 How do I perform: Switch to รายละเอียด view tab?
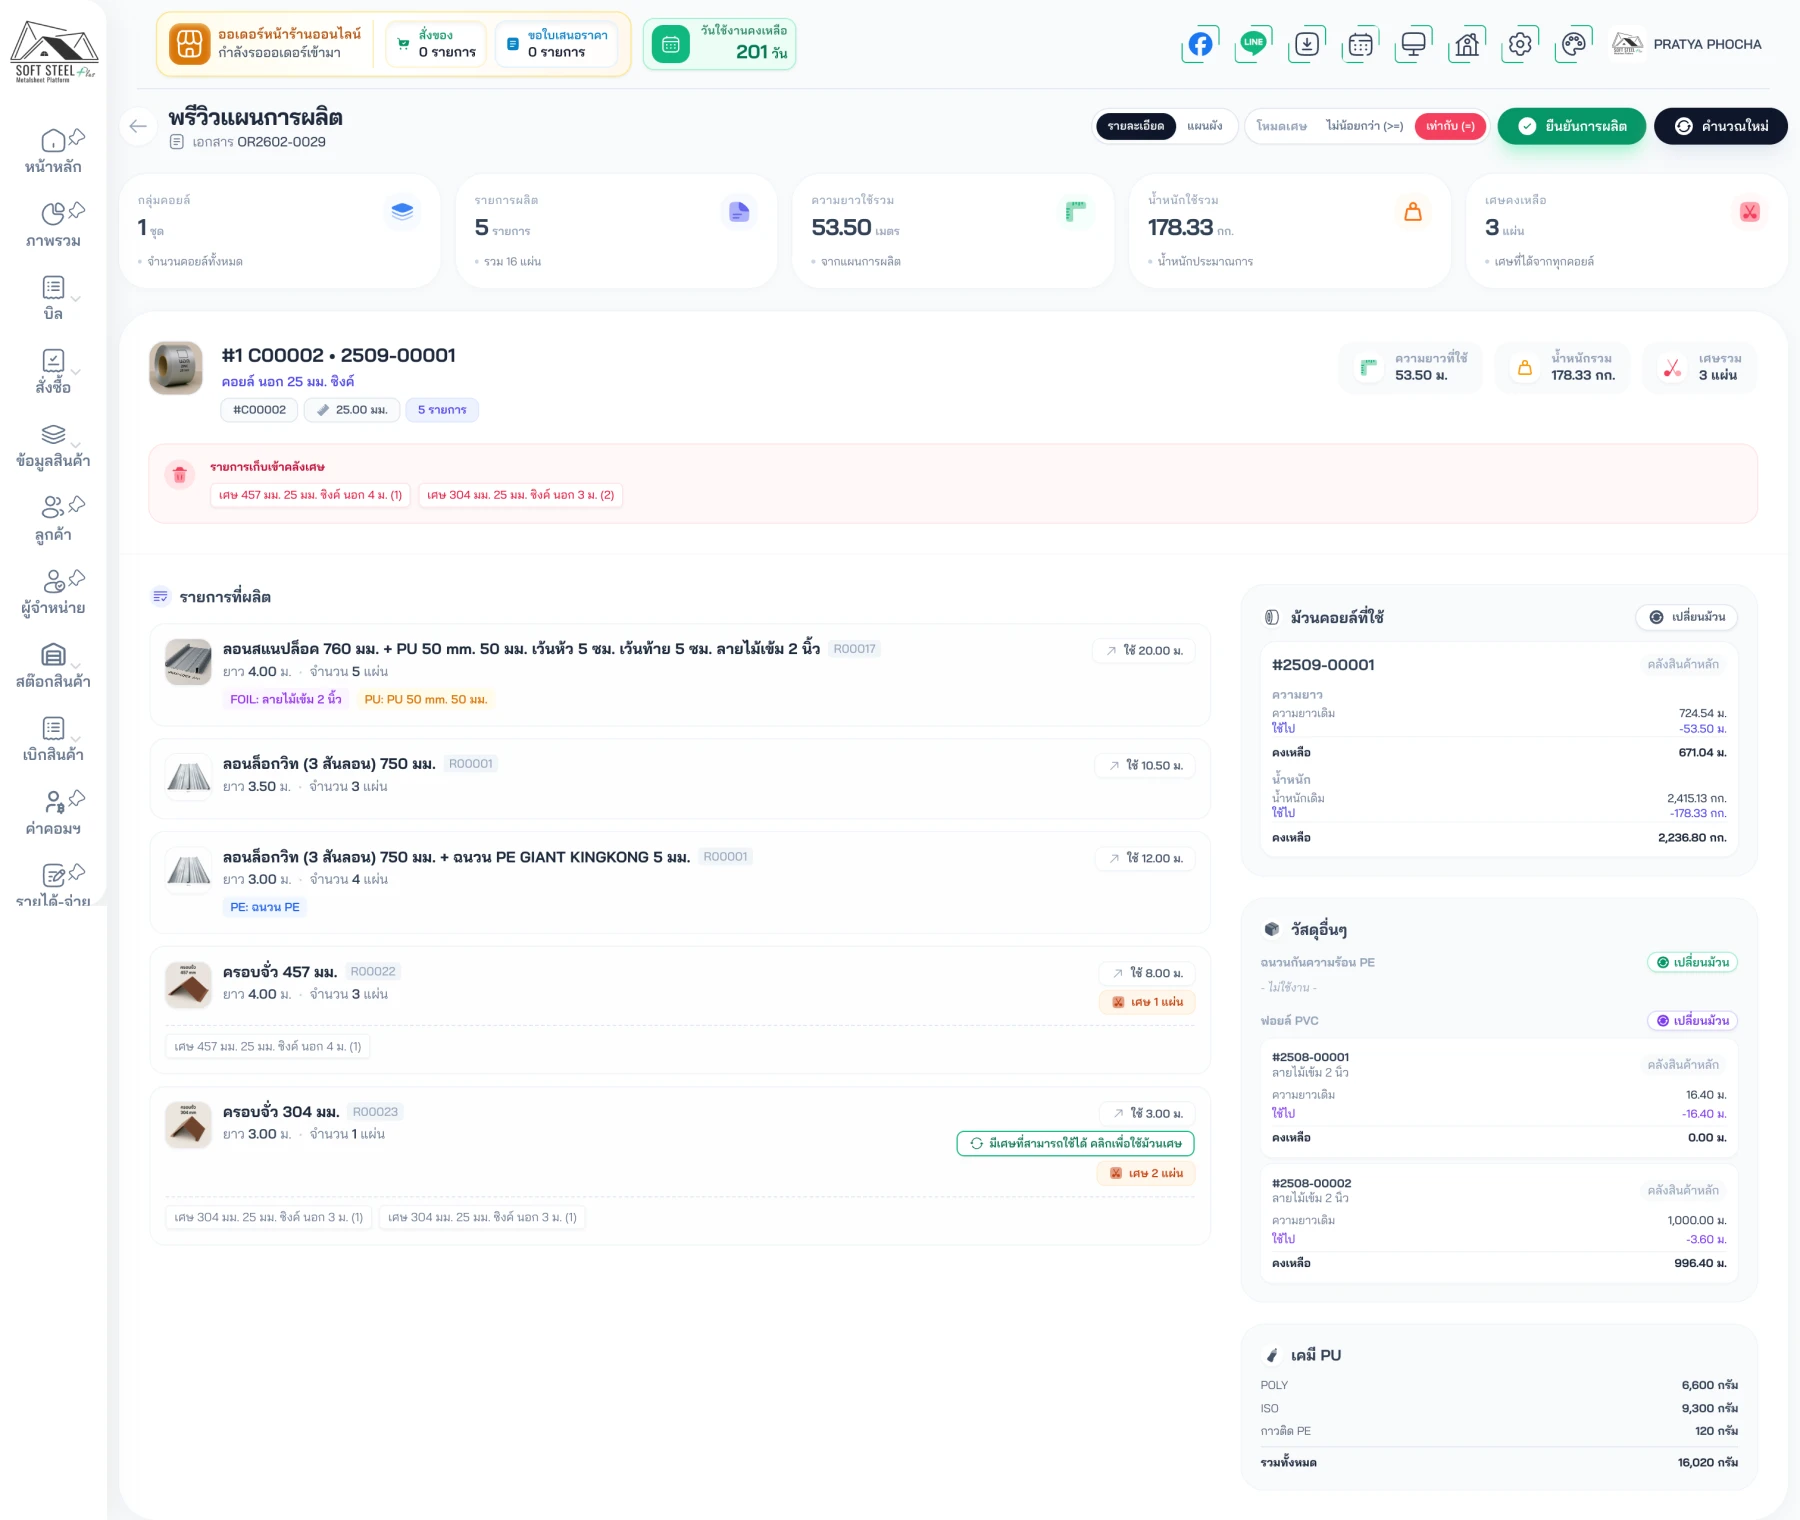(x=1135, y=126)
